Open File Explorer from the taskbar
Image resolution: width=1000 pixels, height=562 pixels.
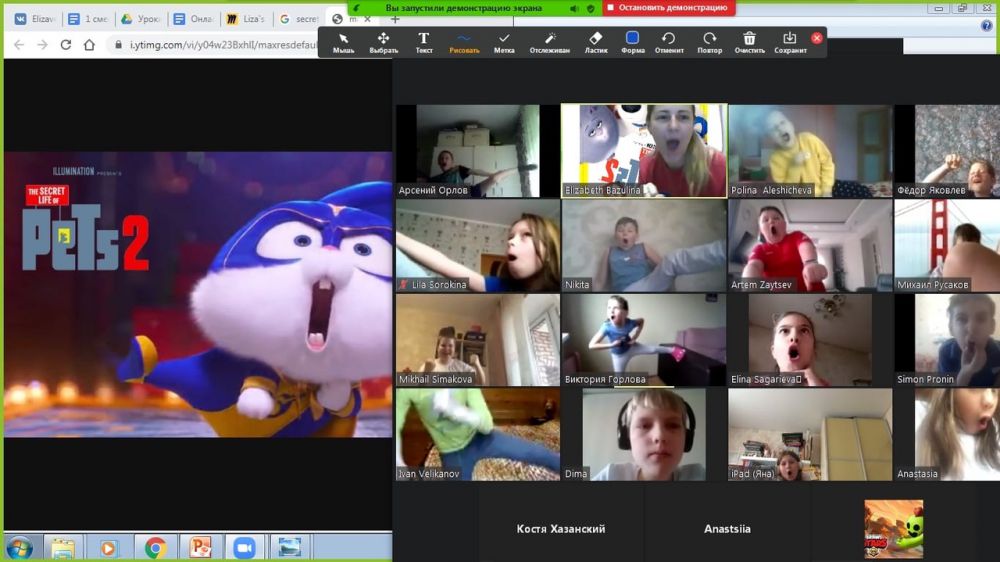(62, 547)
